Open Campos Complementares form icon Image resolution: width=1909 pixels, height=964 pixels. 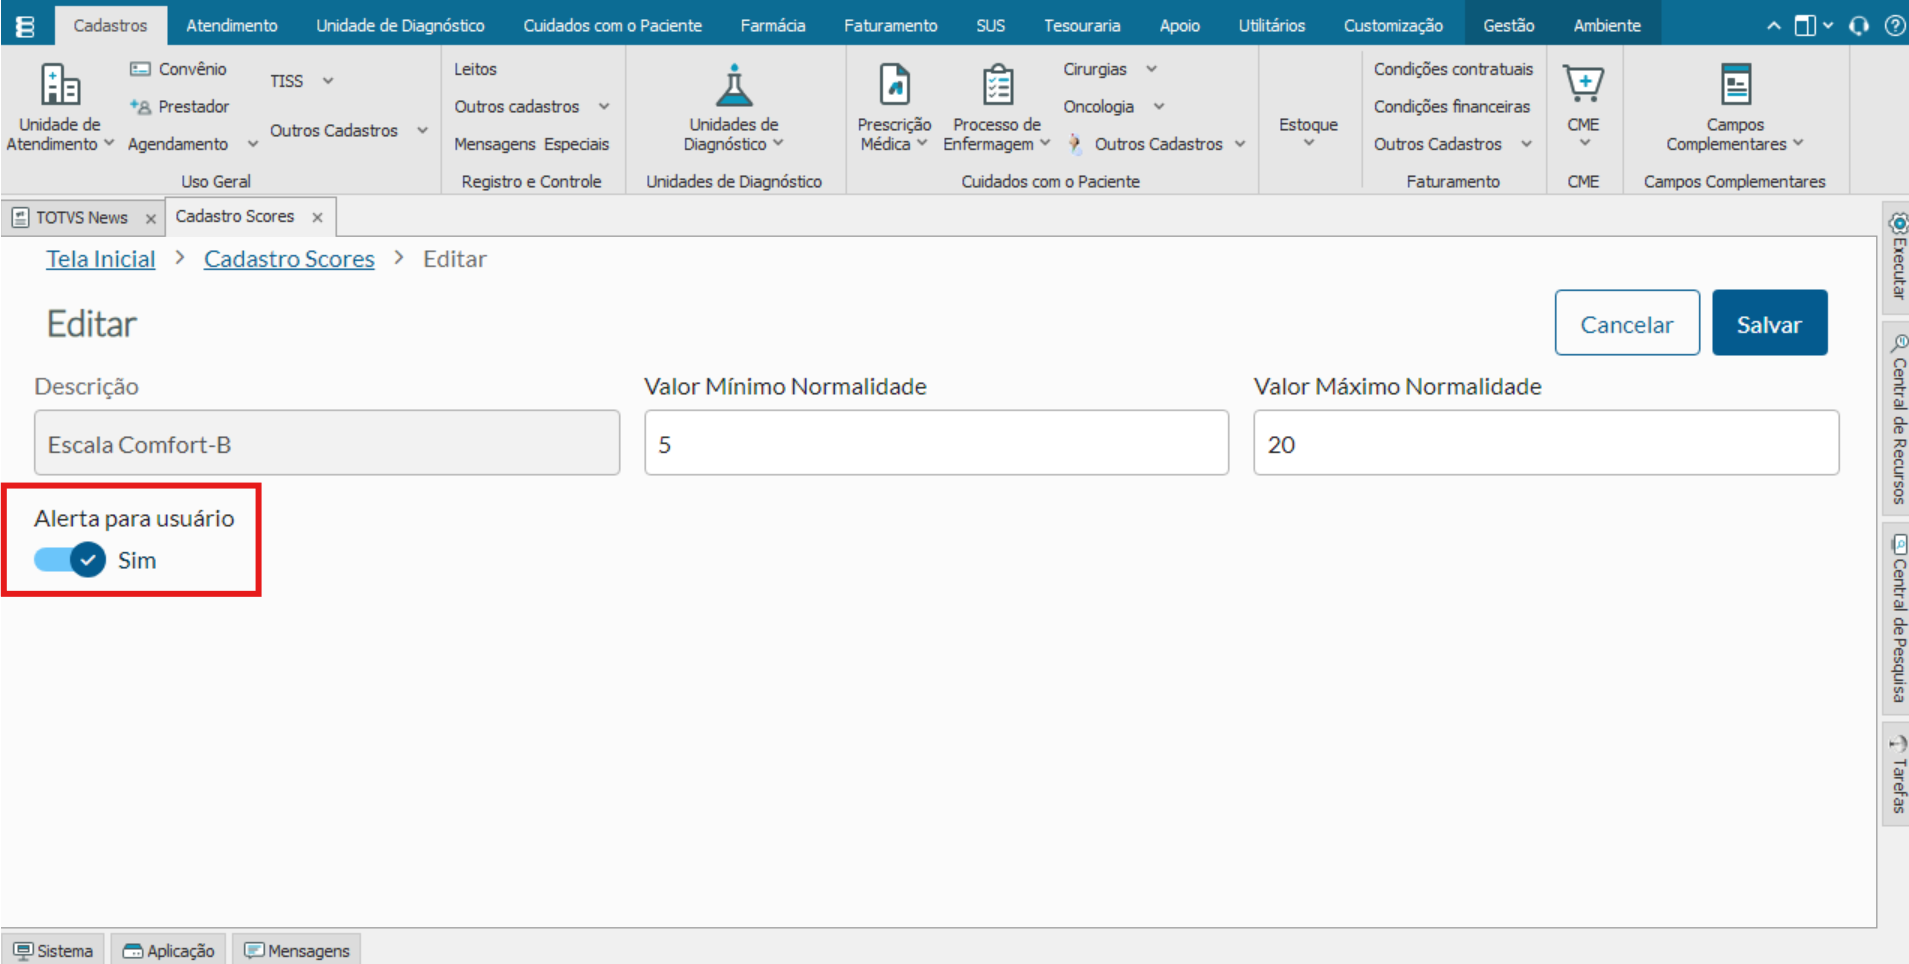[1735, 85]
